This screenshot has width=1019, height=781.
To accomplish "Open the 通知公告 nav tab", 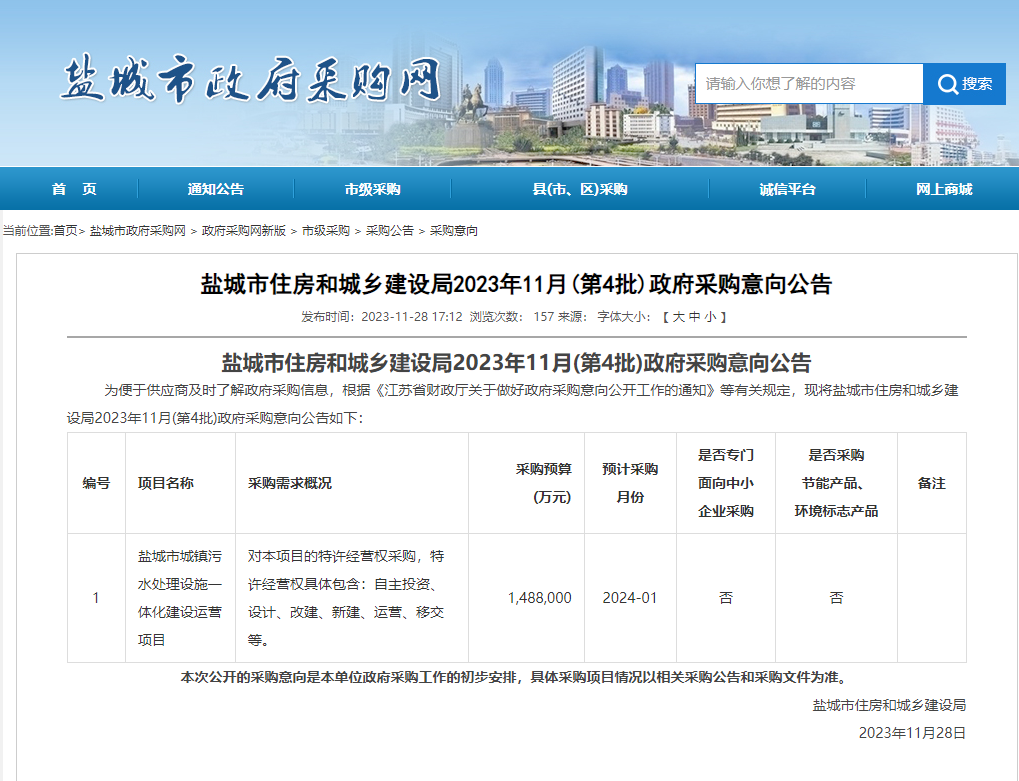I will pos(216,189).
